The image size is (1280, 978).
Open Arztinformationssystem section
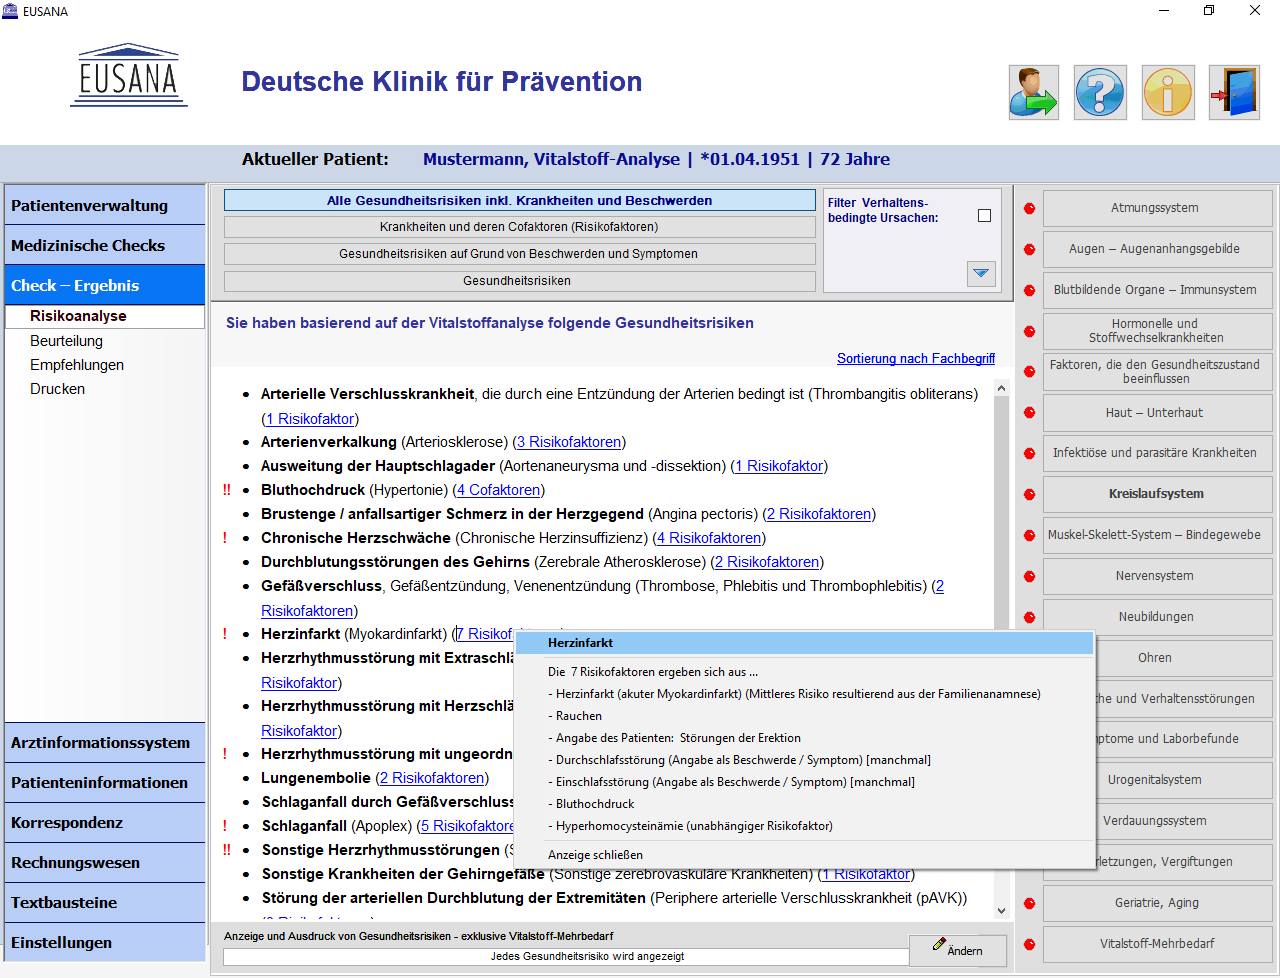pos(105,742)
